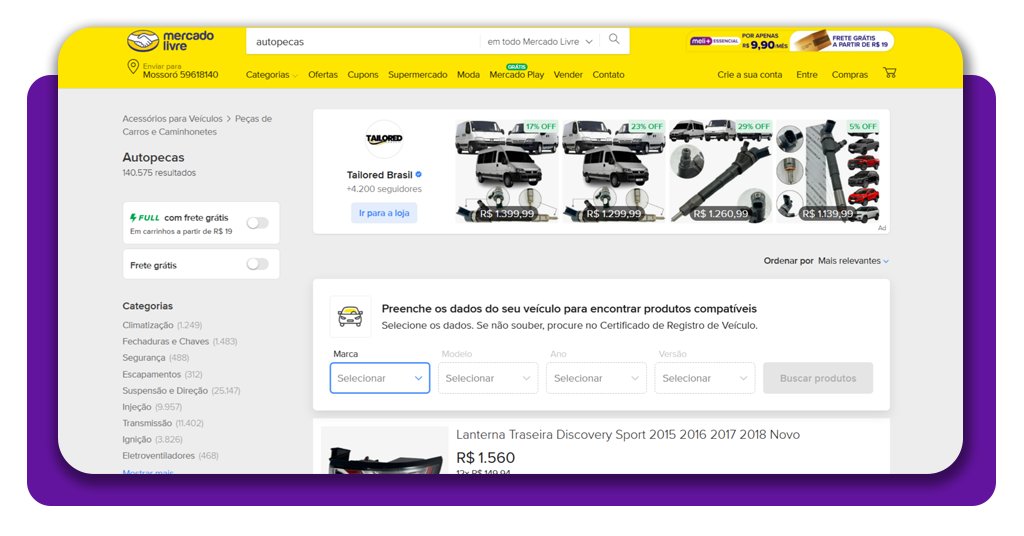Viewport: 1024px width, 536px height.
Task: Click the Vender menu item
Action: pos(568,75)
